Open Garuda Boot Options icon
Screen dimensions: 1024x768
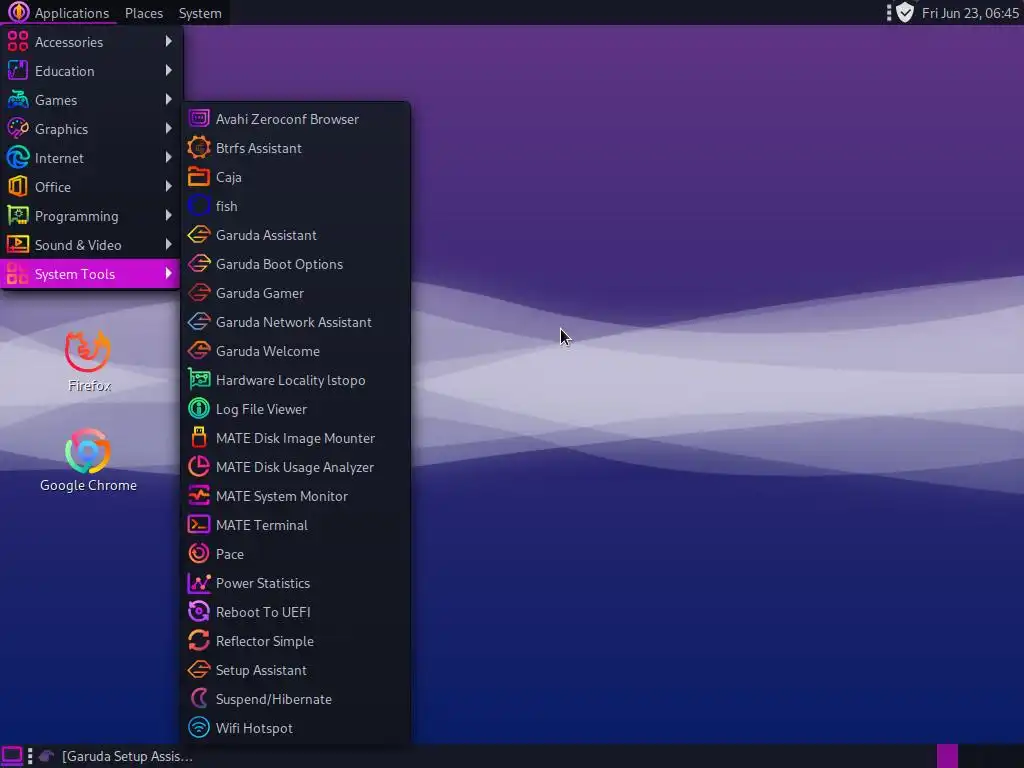(x=199, y=264)
